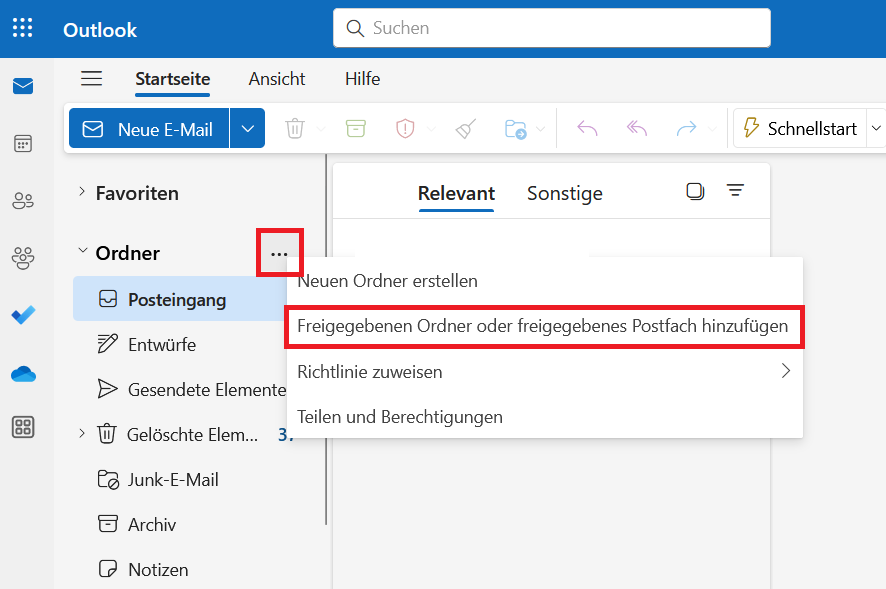The height and width of the screenshot is (589, 886).
Task: Click the Sweep broom icon
Action: pos(466,128)
